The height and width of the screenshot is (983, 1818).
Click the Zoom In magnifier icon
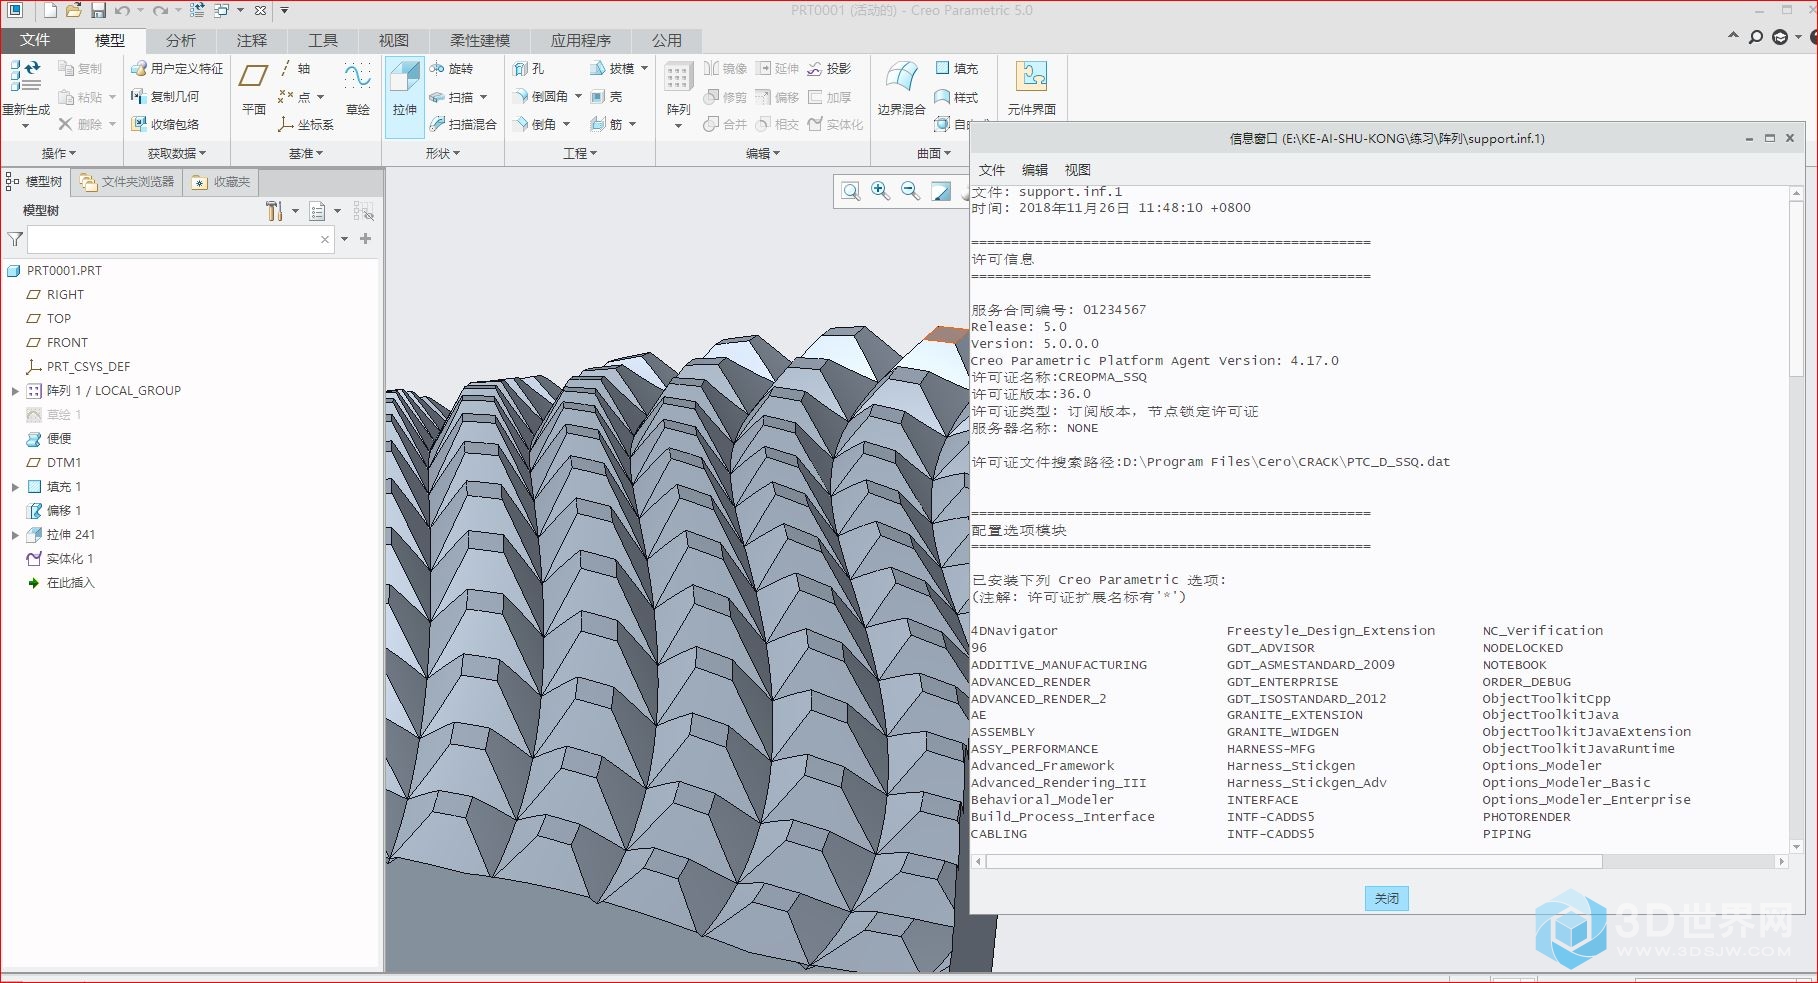pyautogui.click(x=880, y=191)
